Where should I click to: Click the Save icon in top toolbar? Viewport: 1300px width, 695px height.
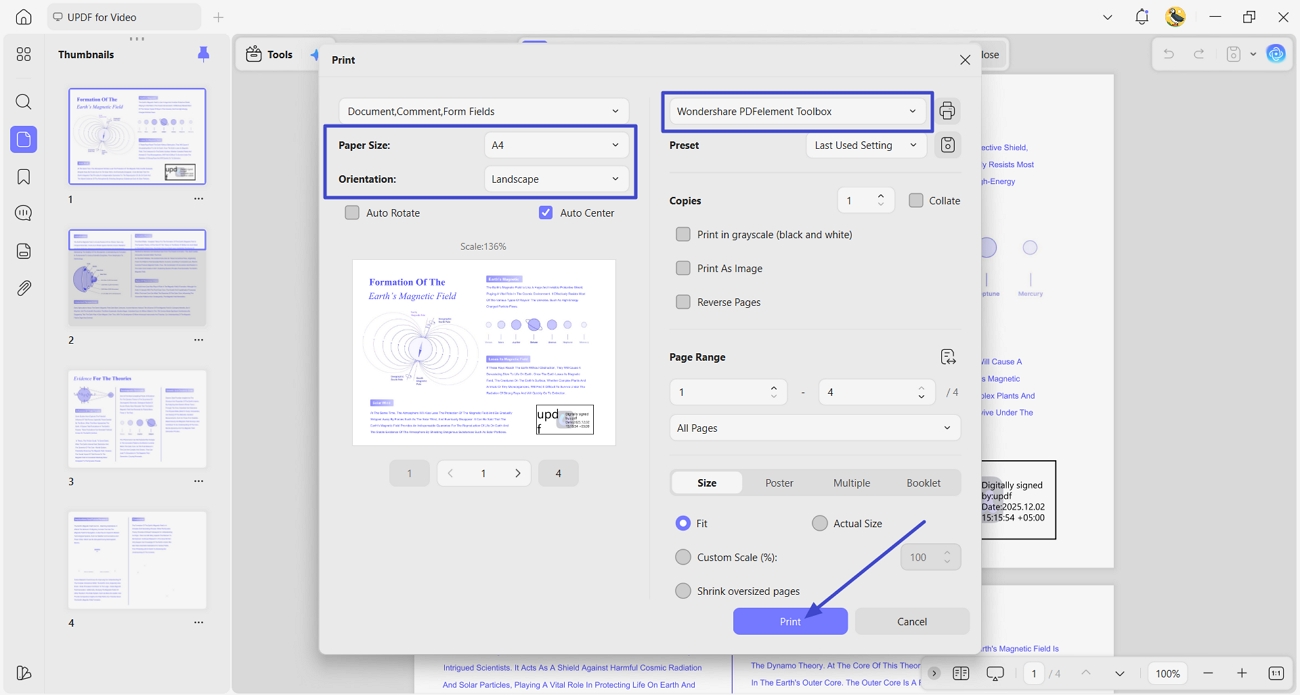click(x=1233, y=54)
